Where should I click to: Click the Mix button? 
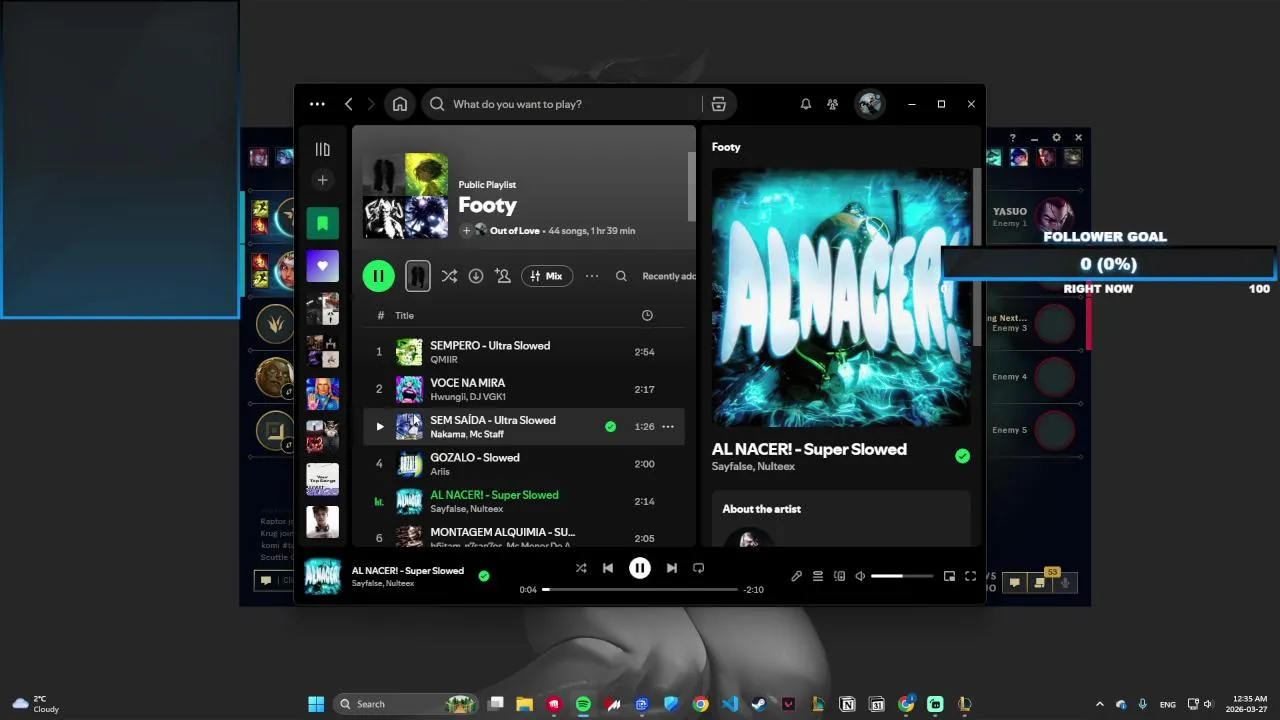547,276
